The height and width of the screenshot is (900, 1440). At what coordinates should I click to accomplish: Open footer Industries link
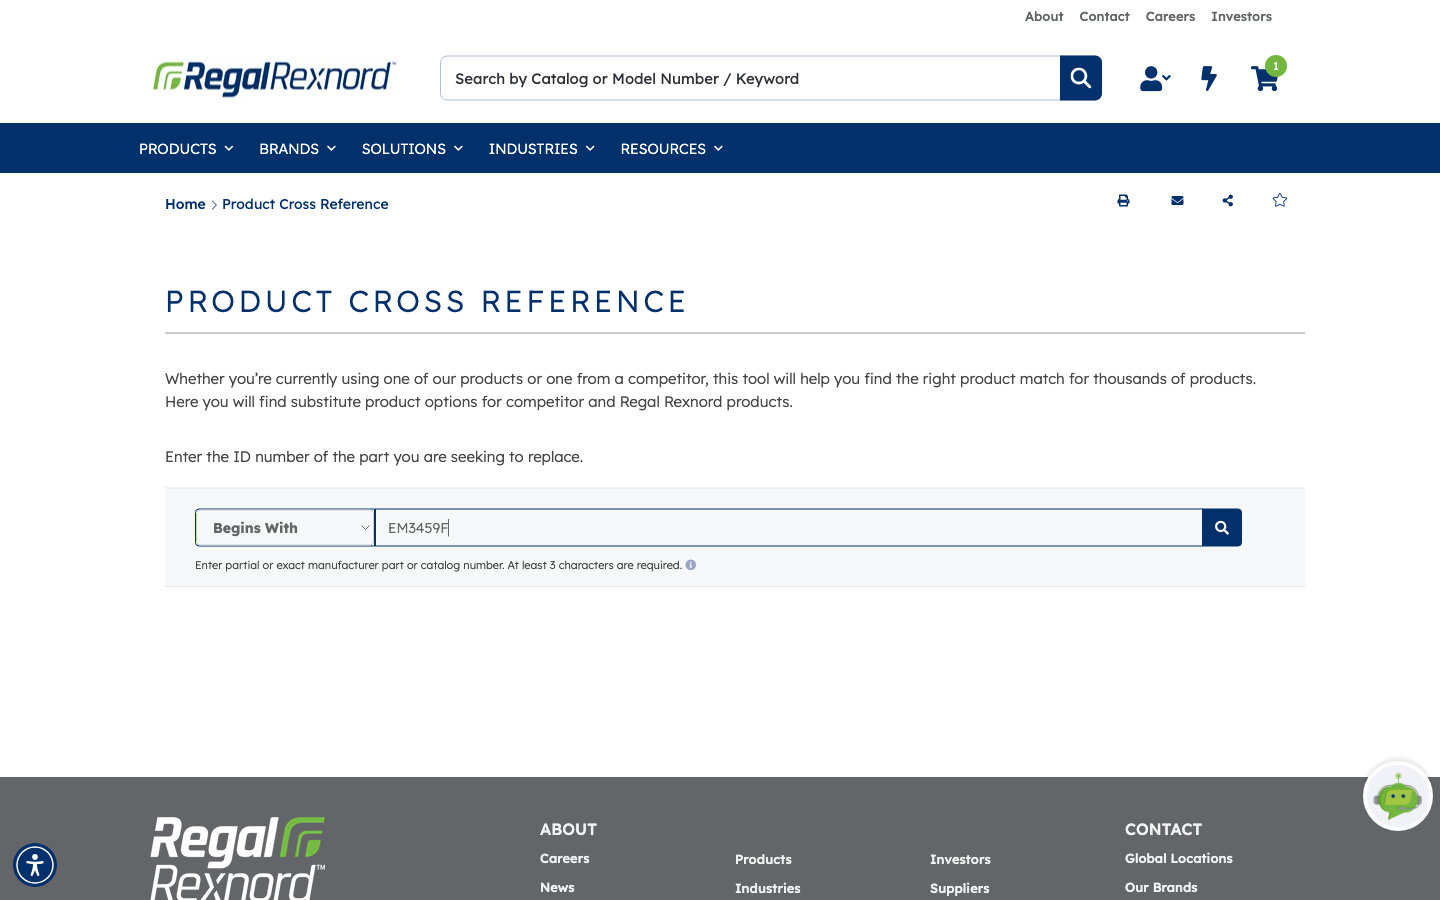[x=767, y=888]
